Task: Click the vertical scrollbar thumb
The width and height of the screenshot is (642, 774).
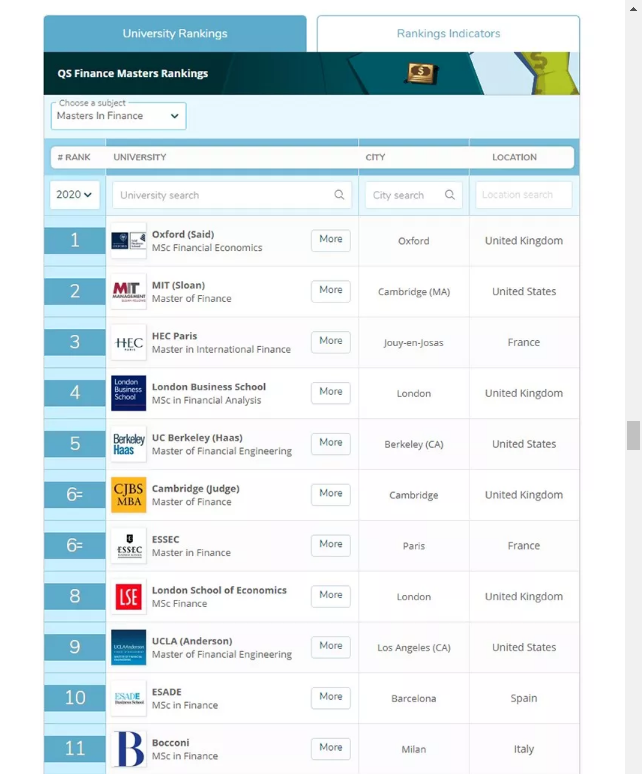Action: point(634,435)
